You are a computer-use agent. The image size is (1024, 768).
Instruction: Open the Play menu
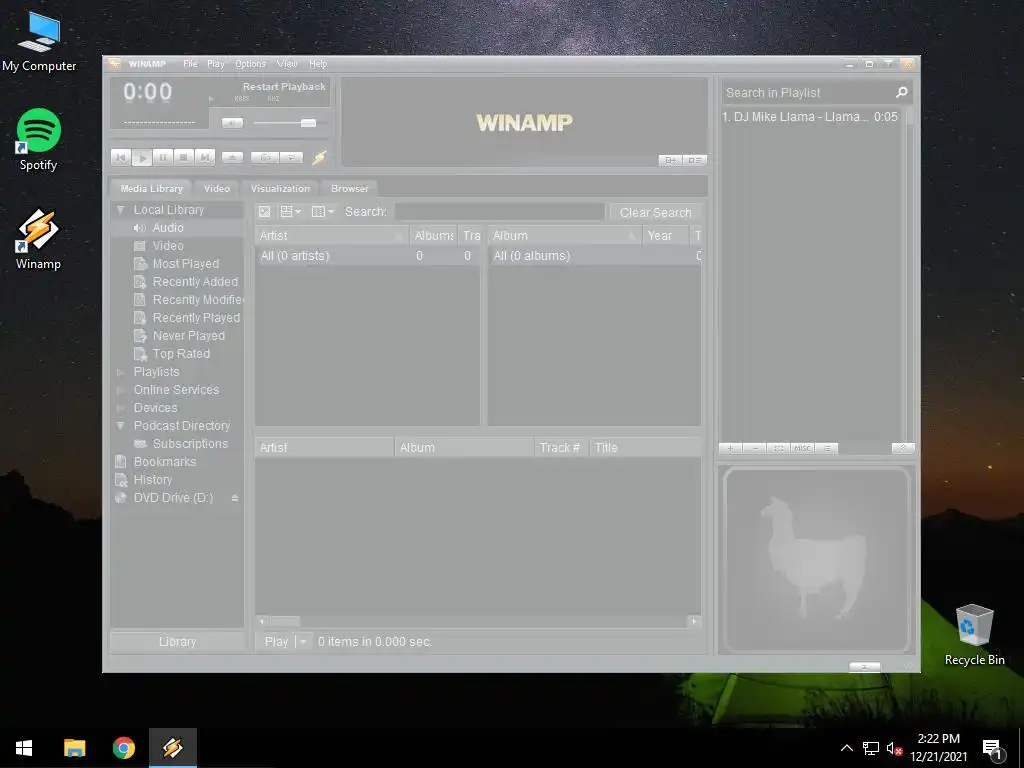click(216, 64)
